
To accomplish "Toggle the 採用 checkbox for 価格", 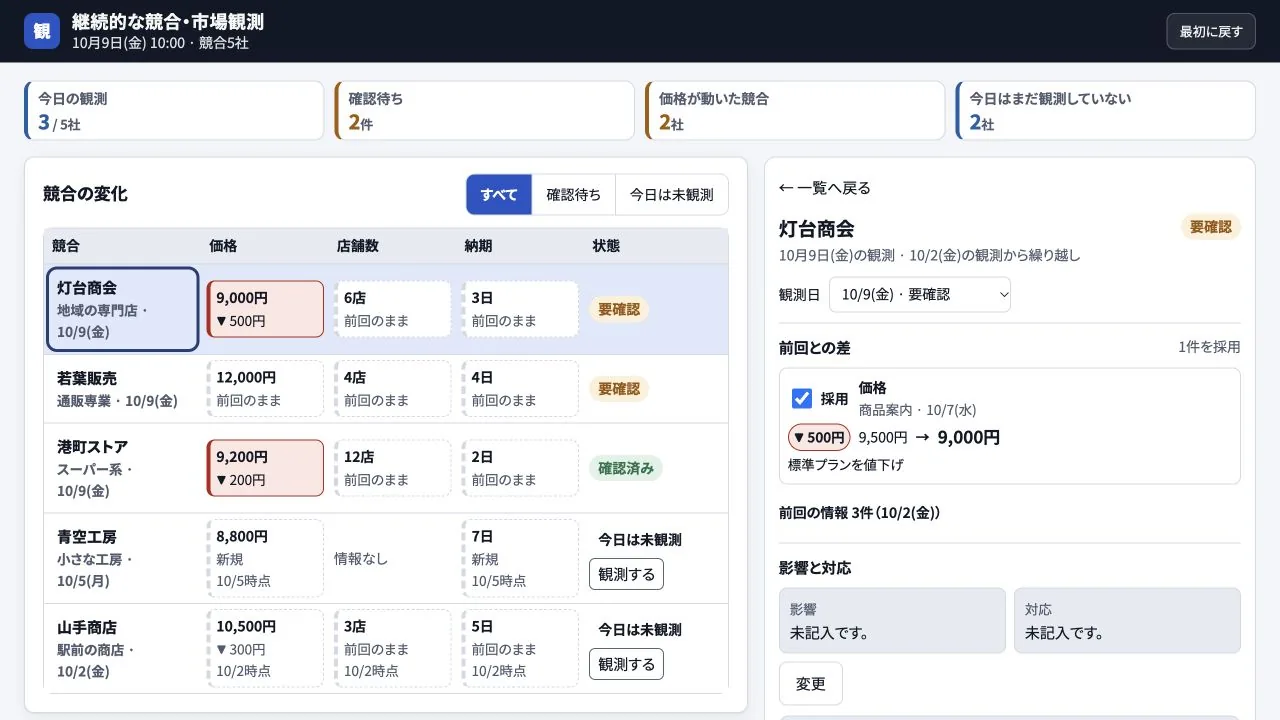I will coord(802,399).
